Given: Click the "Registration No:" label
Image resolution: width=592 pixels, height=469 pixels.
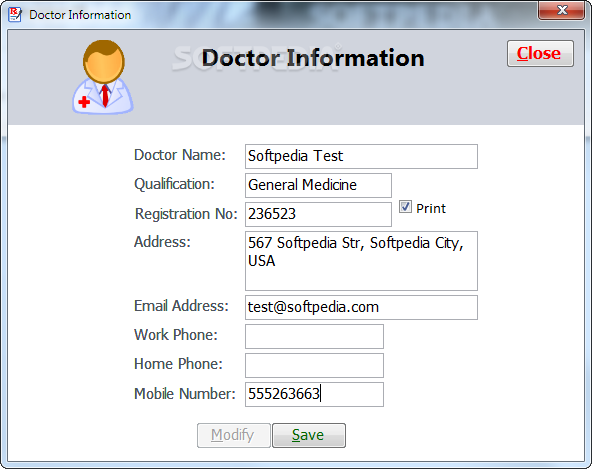Looking at the screenshot, I should click(186, 214).
